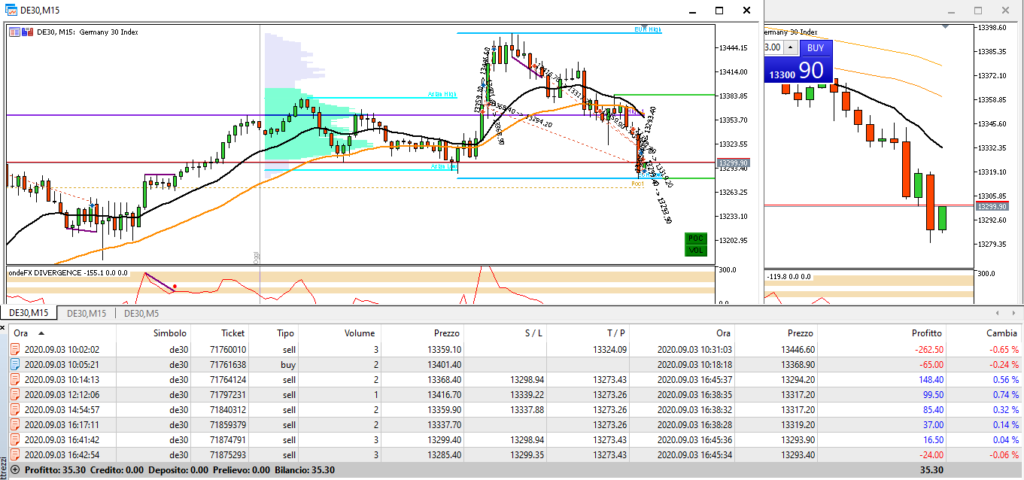Click the sell order icon for ticket 71874791
Image resolution: width=1024 pixels, height=480 pixels.
[x=16, y=439]
